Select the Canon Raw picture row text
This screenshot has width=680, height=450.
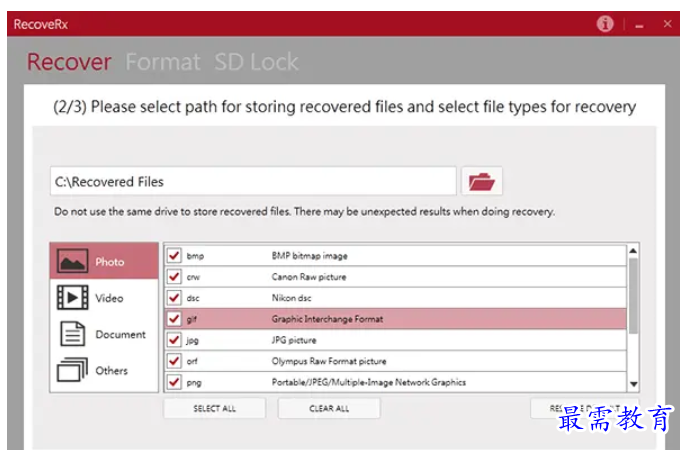(x=309, y=277)
